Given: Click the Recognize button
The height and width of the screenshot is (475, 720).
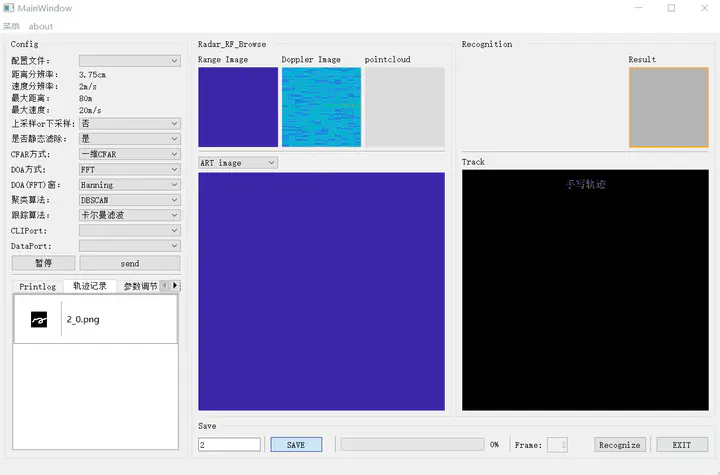Looking at the screenshot, I should (620, 445).
